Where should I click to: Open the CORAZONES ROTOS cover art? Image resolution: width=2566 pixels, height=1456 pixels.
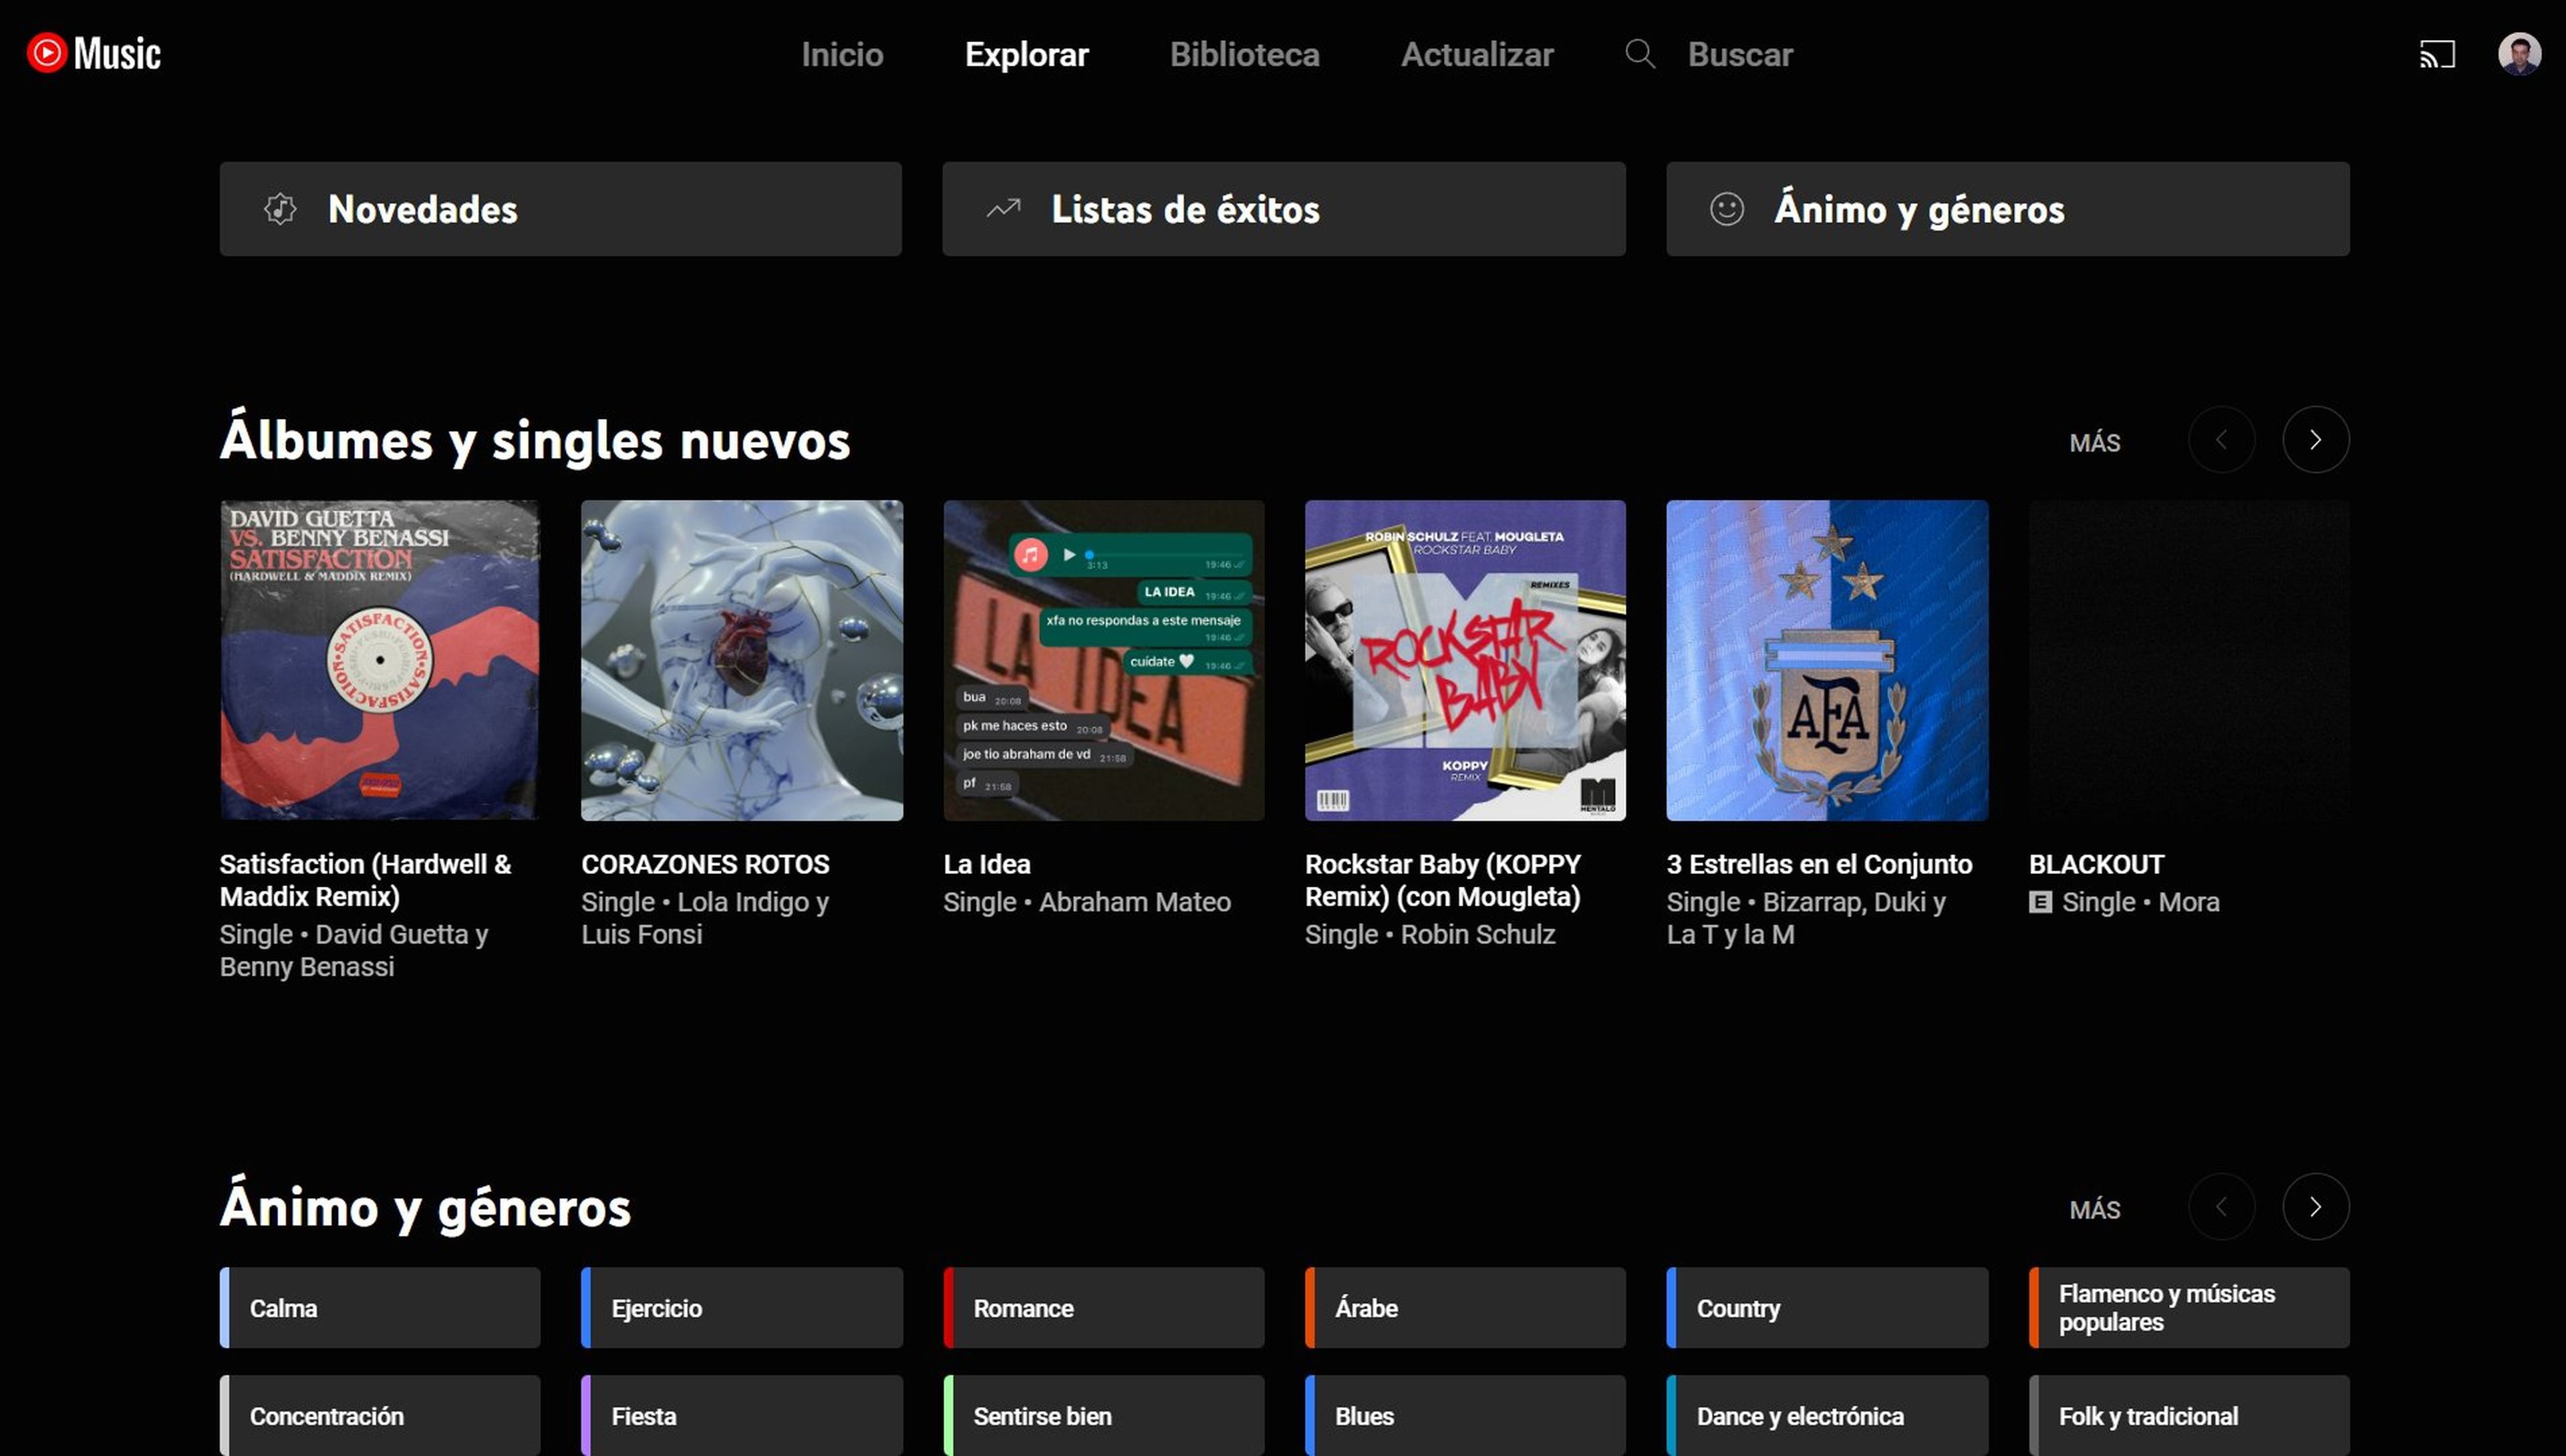click(x=742, y=660)
